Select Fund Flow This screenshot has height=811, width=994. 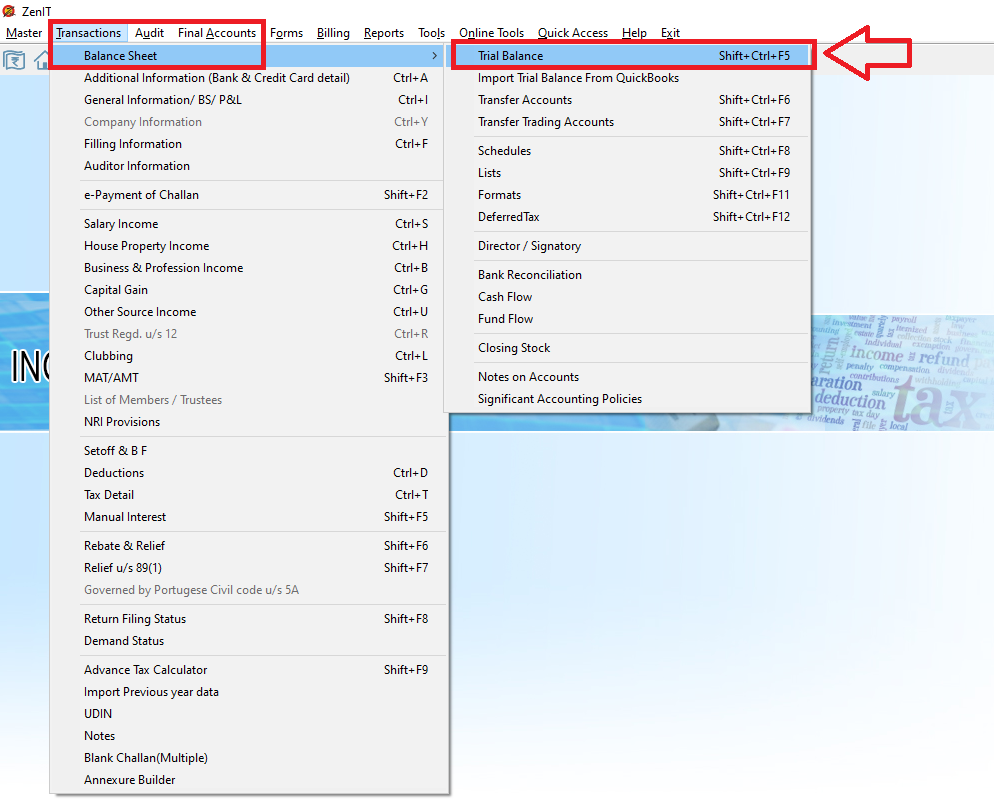tap(628, 319)
